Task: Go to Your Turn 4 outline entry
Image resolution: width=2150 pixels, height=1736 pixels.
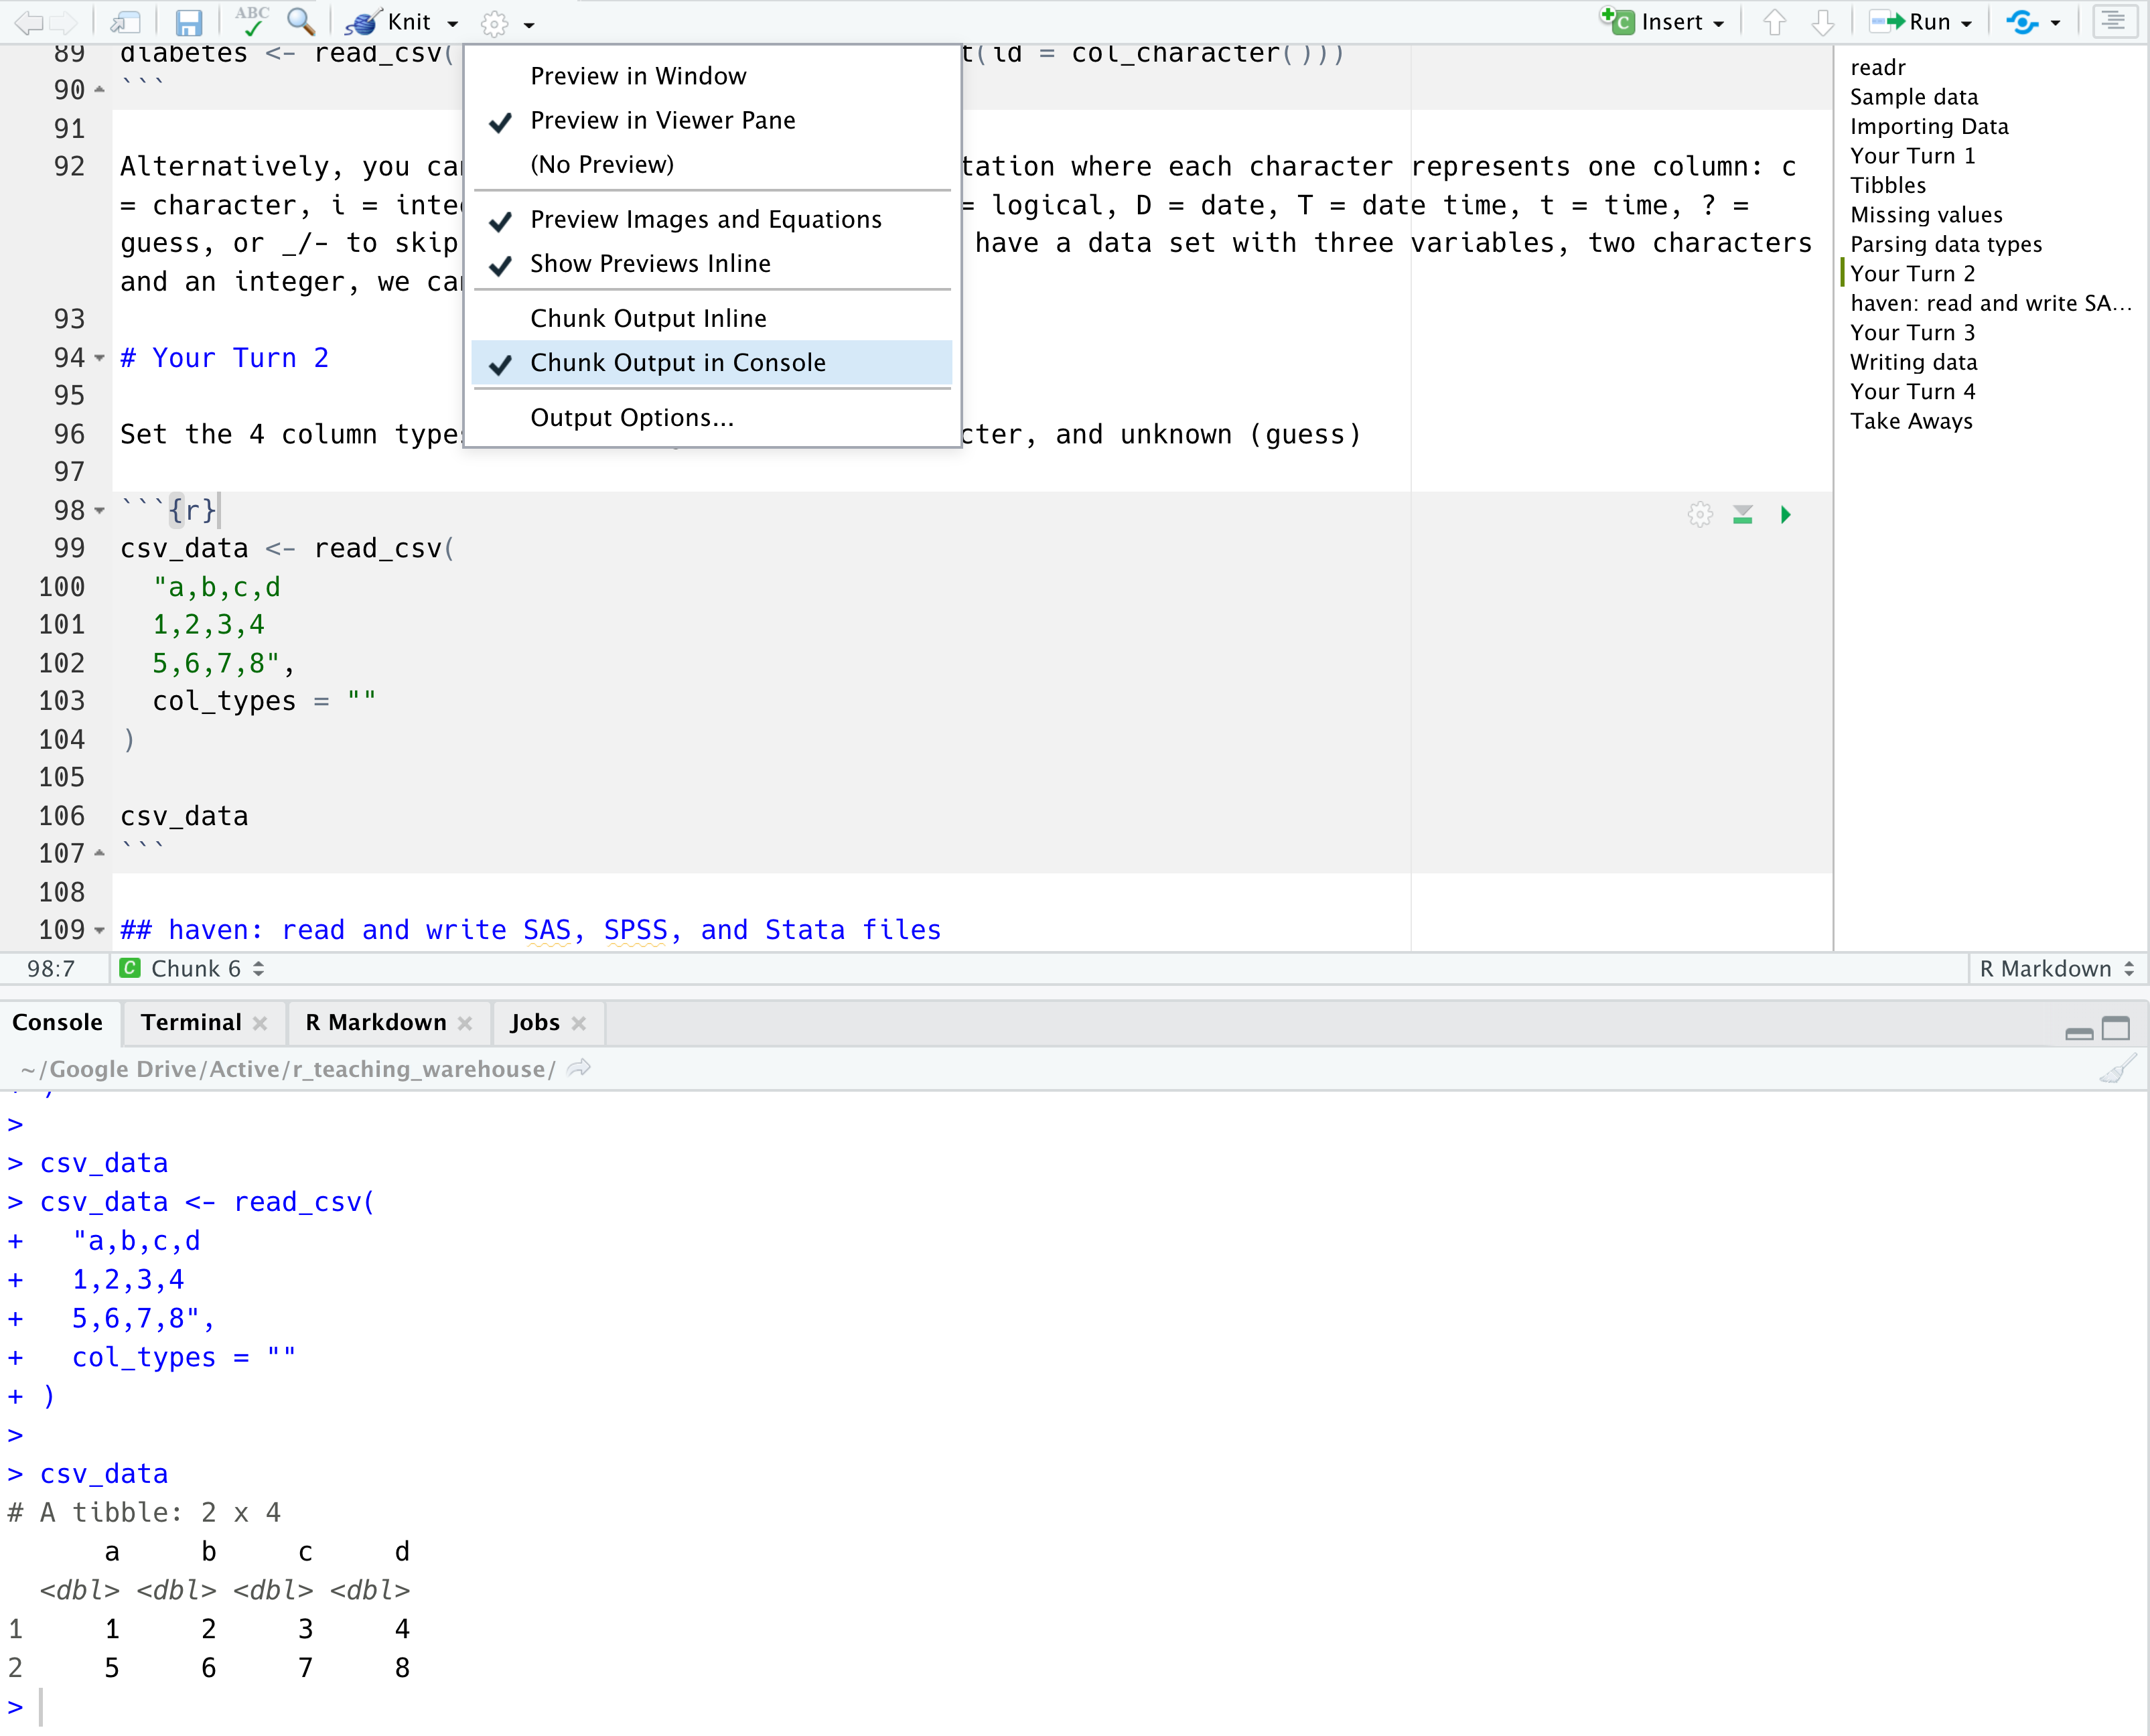Action: tap(1912, 392)
